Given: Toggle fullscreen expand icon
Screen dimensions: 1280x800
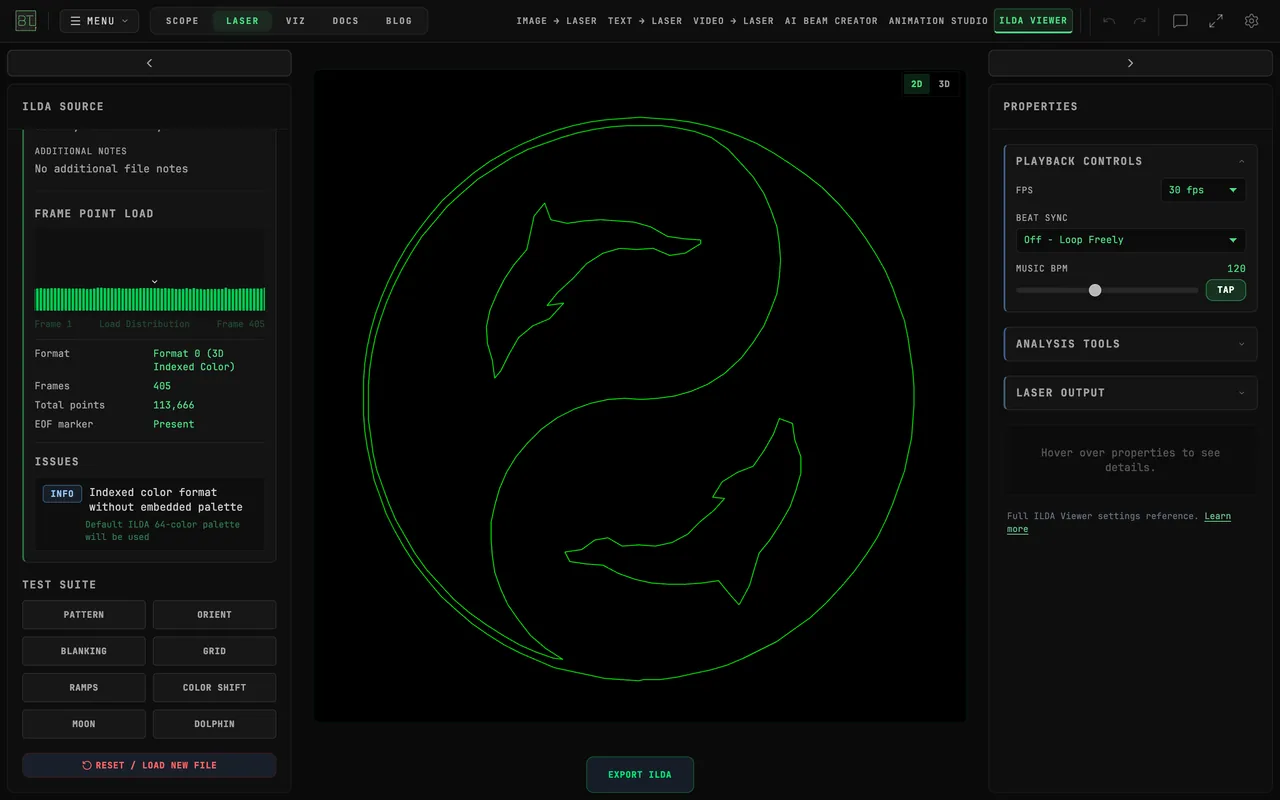Looking at the screenshot, I should pos(1216,21).
